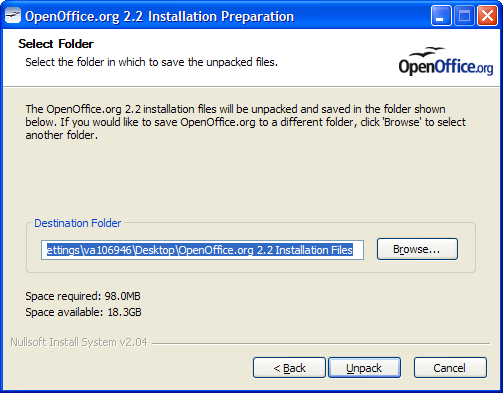
Task: Focus the Destination Folder path field
Action: tap(202, 250)
